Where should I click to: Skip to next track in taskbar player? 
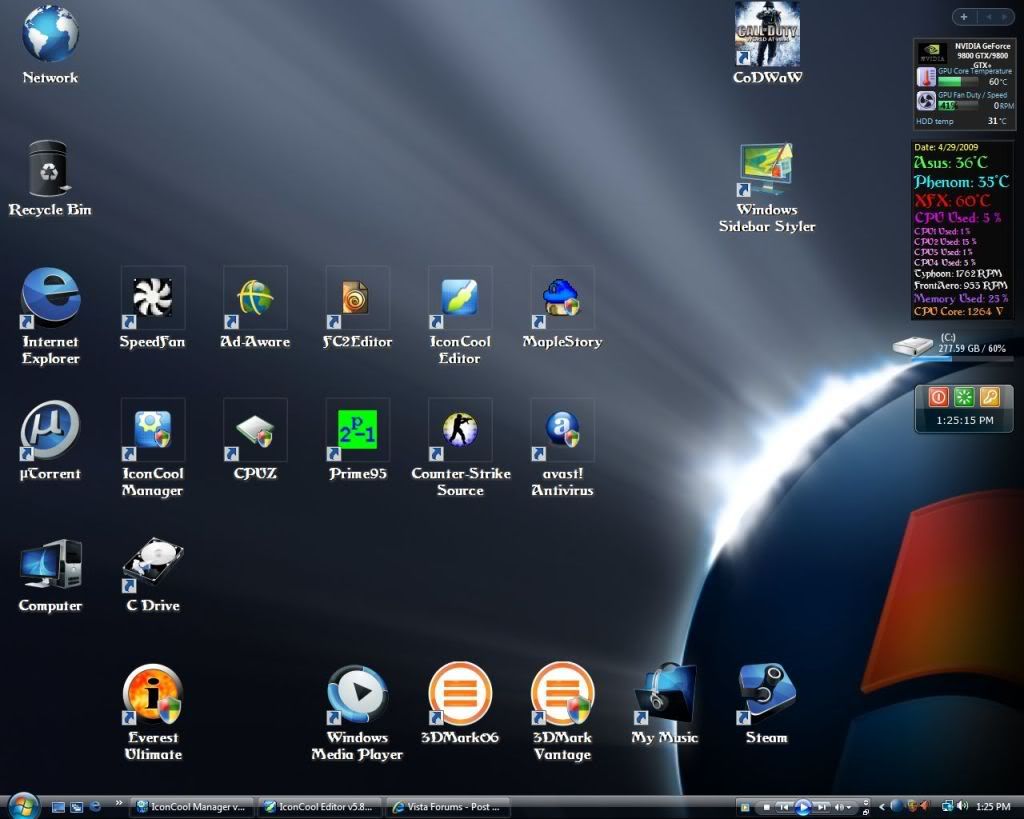(822, 807)
